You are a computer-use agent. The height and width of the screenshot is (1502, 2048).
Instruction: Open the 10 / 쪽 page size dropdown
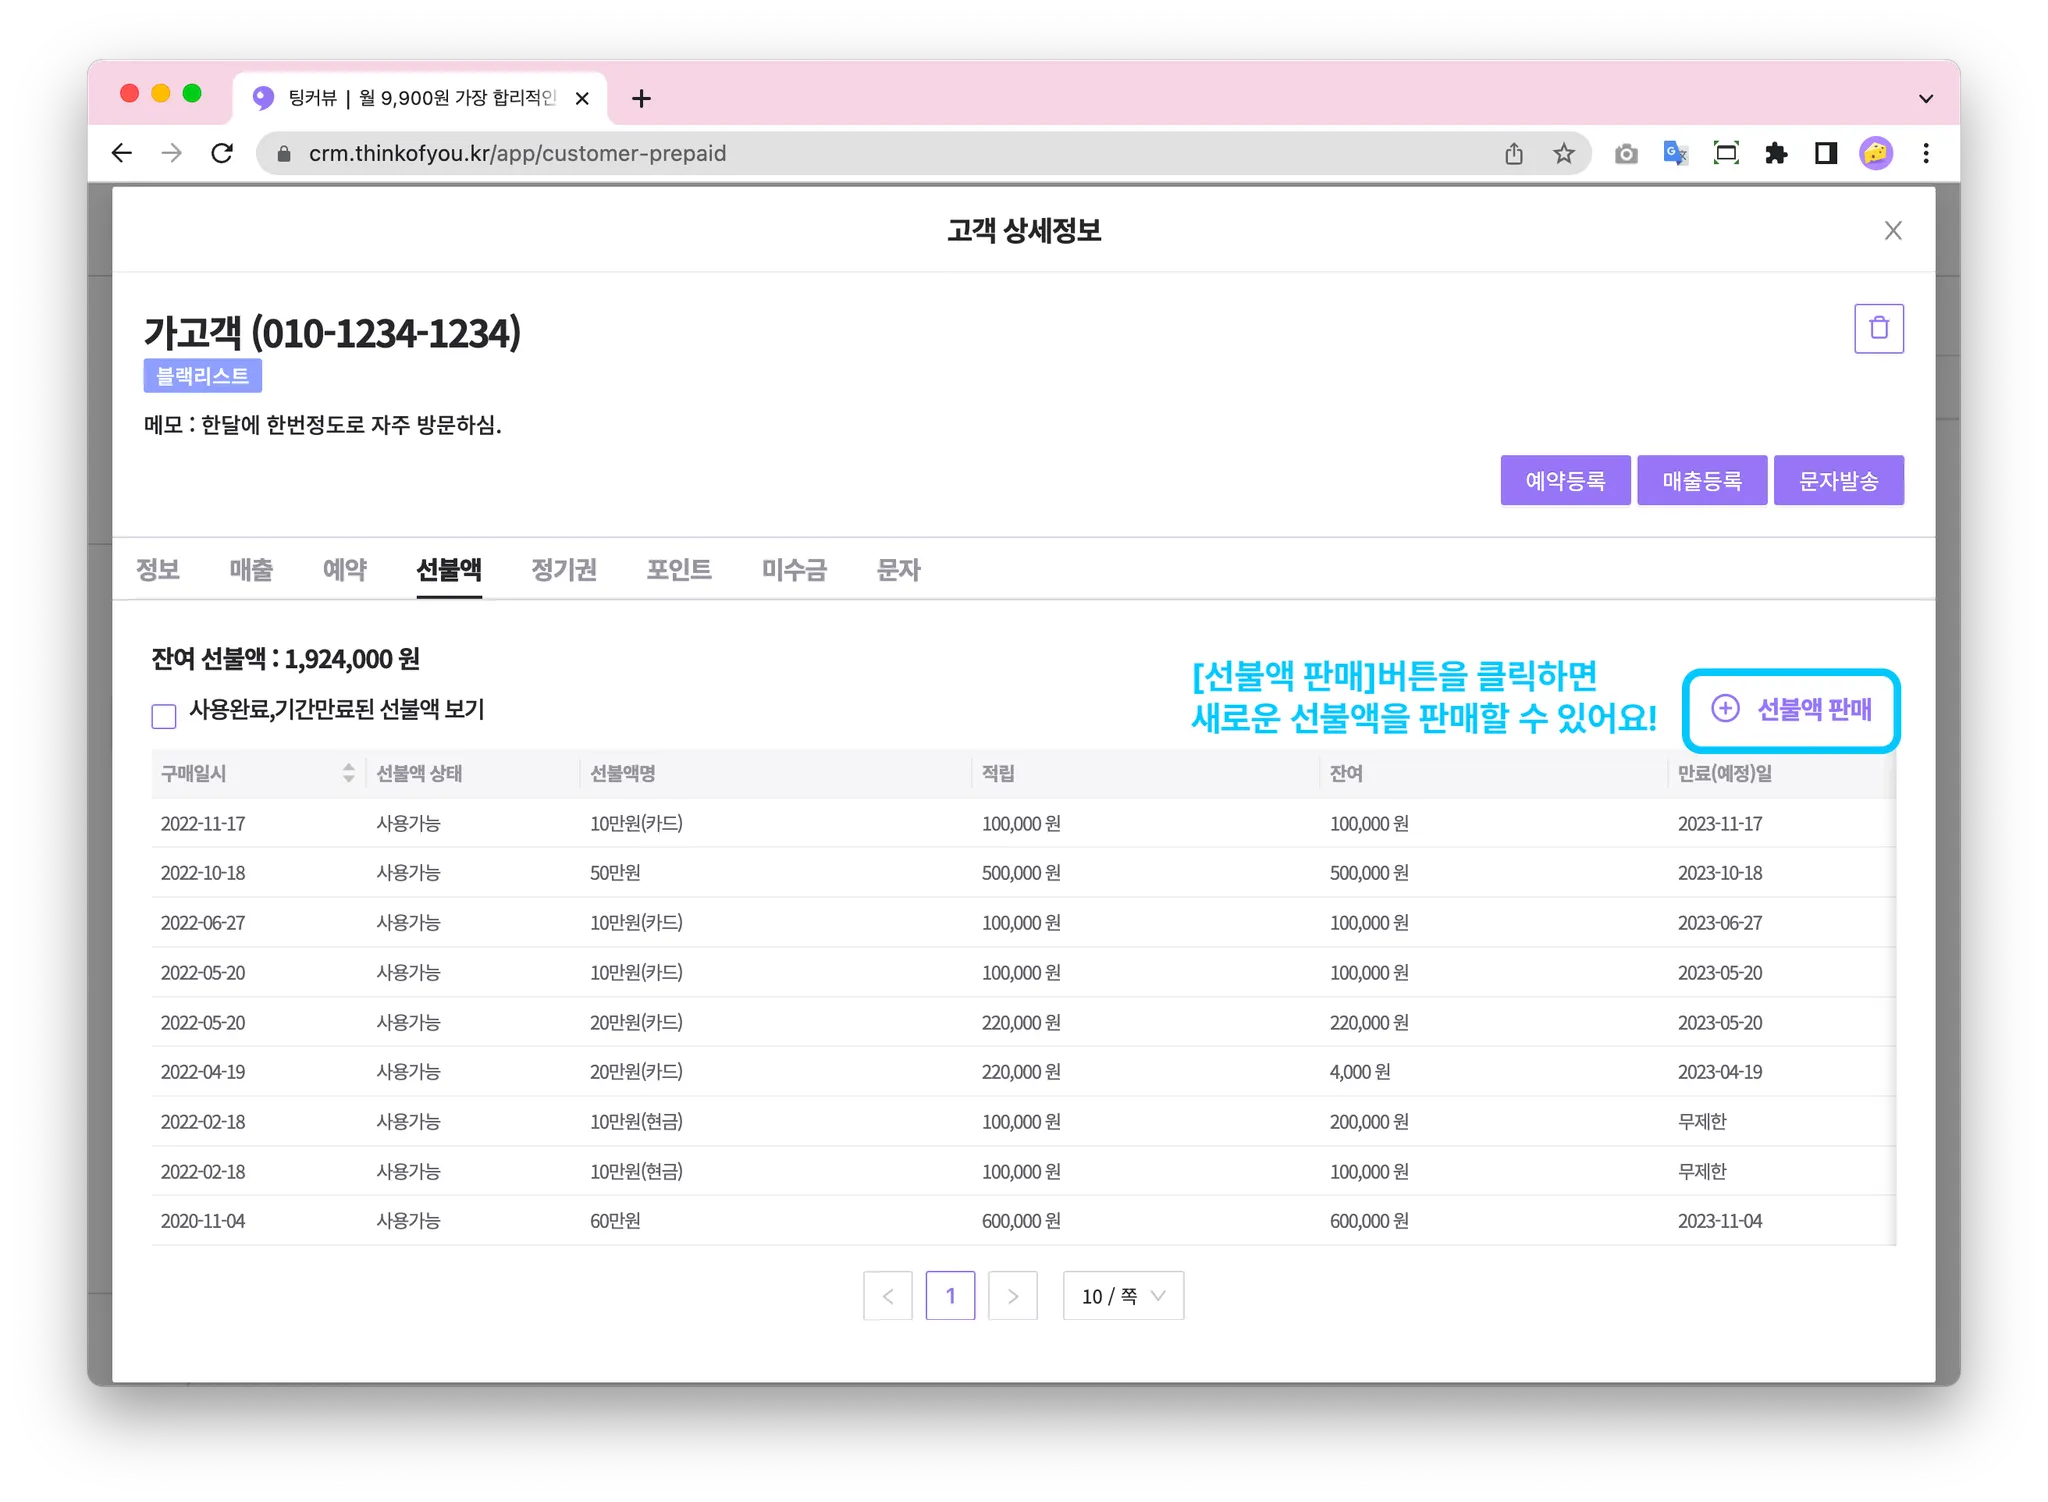1123,1296
